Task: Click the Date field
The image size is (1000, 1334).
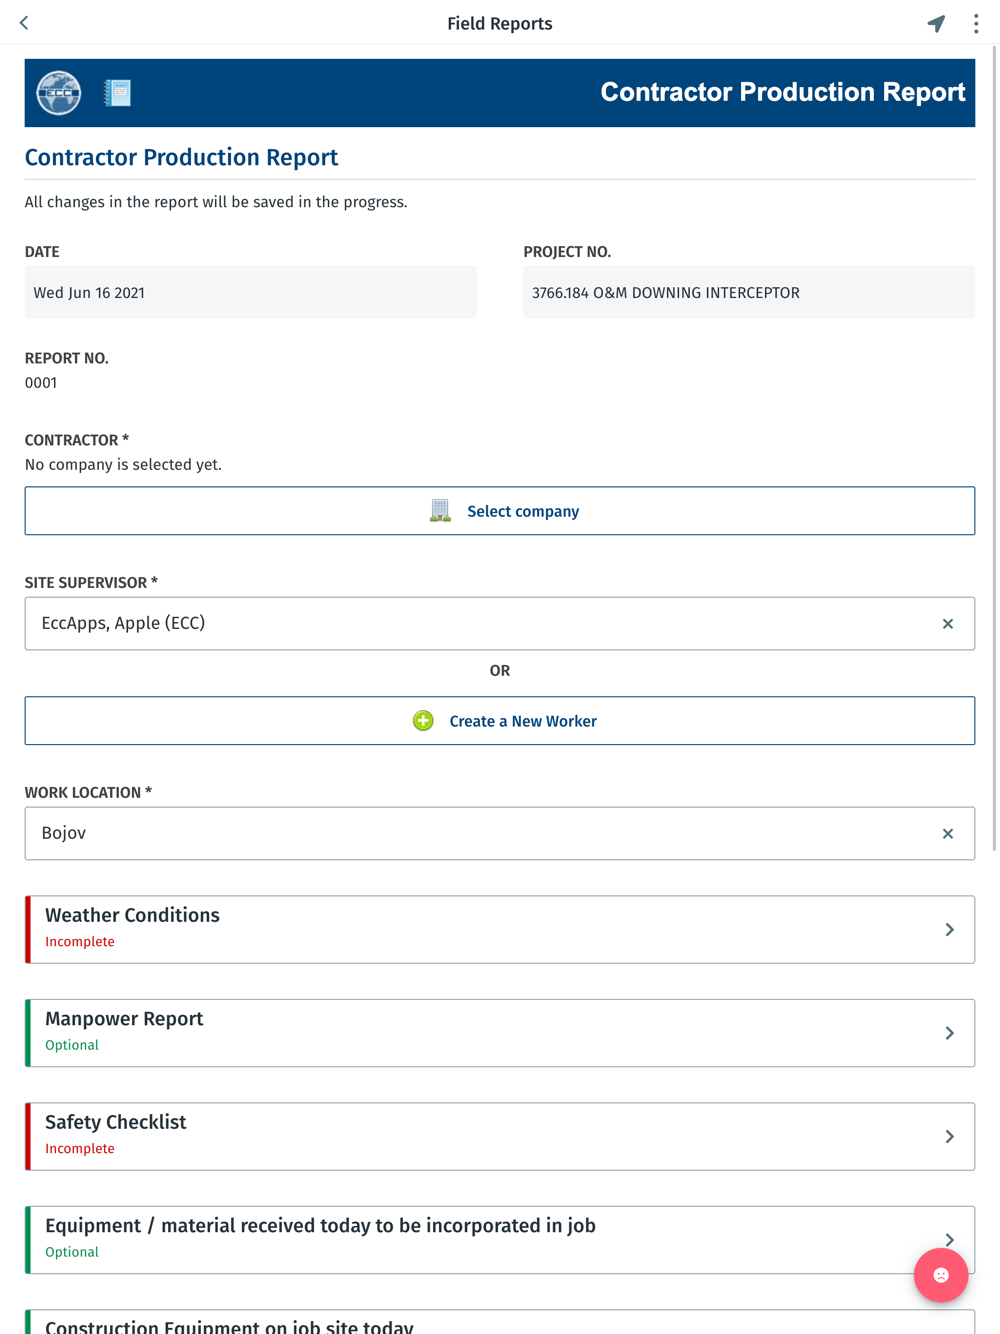Action: [250, 293]
